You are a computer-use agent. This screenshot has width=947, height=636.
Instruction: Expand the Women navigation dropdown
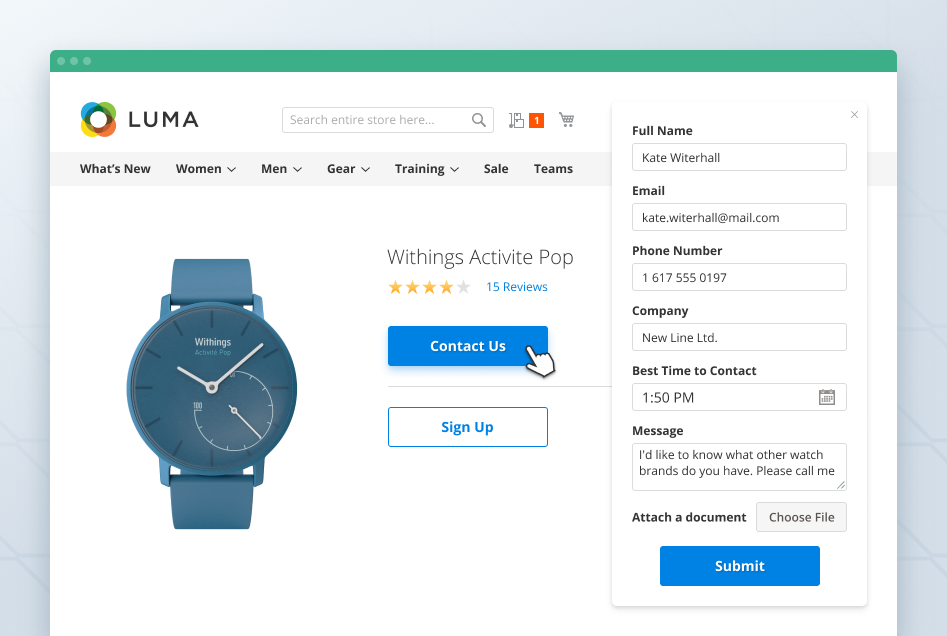click(x=205, y=168)
